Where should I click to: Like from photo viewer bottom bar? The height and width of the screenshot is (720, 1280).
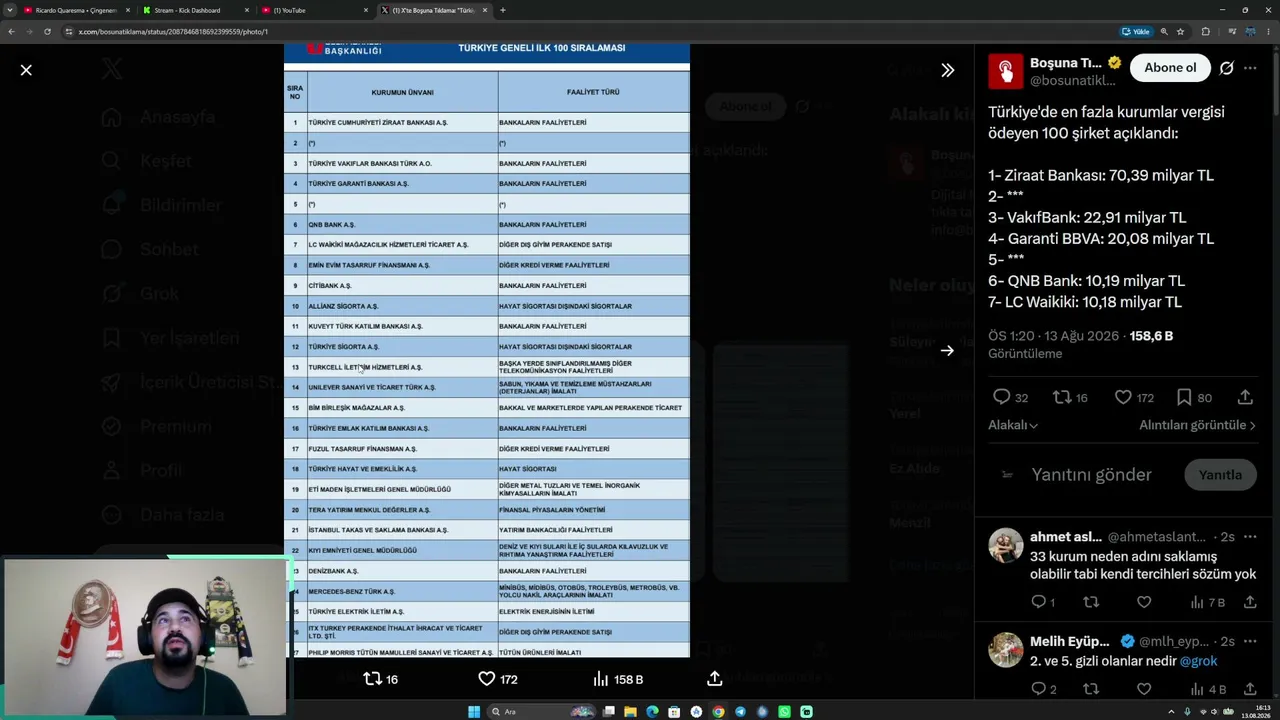click(497, 679)
